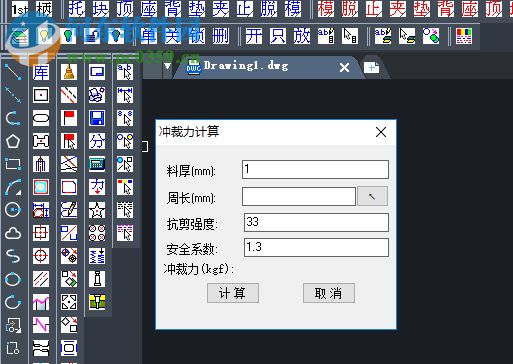Open the drawing tab list dropdown arrow
Viewport: 513px width, 364px height.
click(x=168, y=66)
